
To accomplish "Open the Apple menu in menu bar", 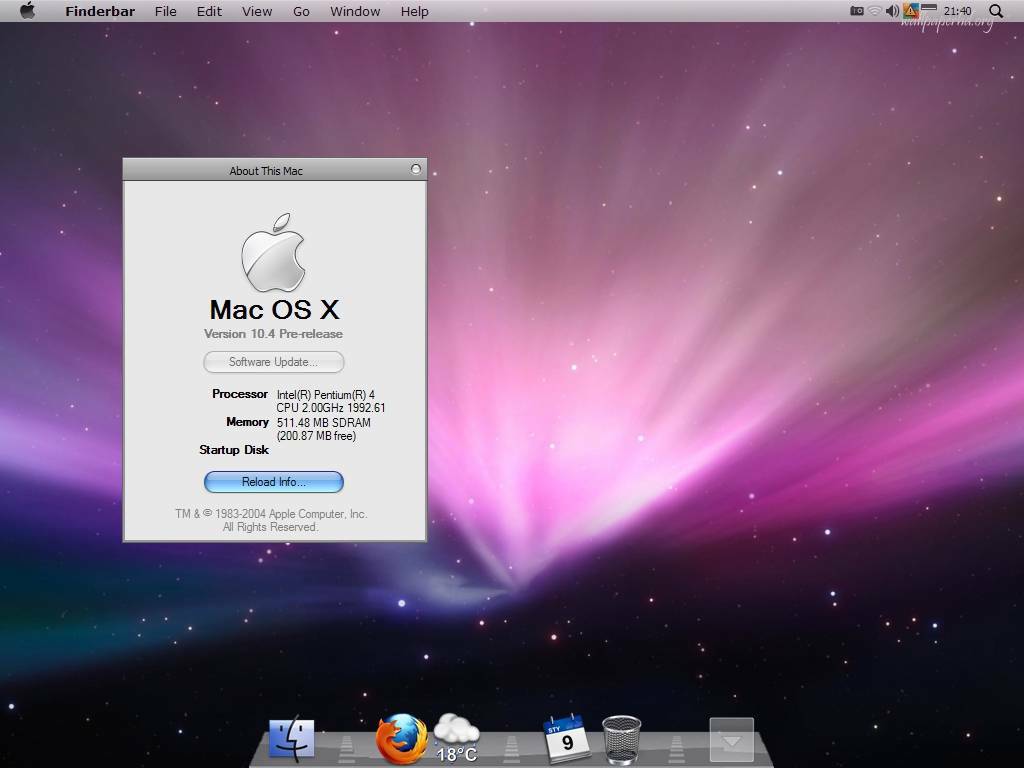I will 27,11.
